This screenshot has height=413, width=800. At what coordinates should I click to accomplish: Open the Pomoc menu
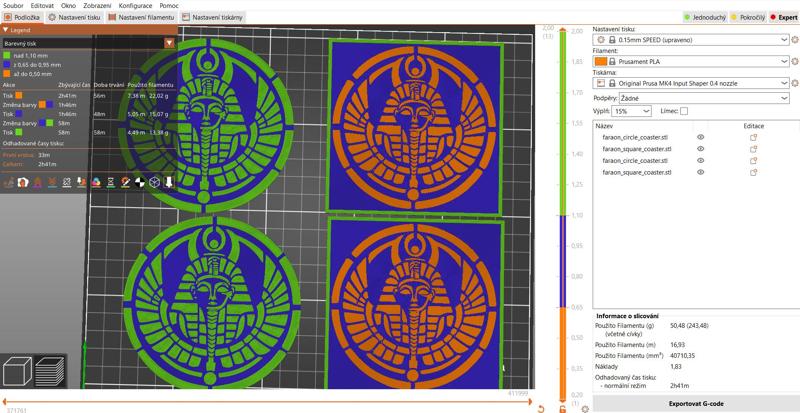(169, 6)
